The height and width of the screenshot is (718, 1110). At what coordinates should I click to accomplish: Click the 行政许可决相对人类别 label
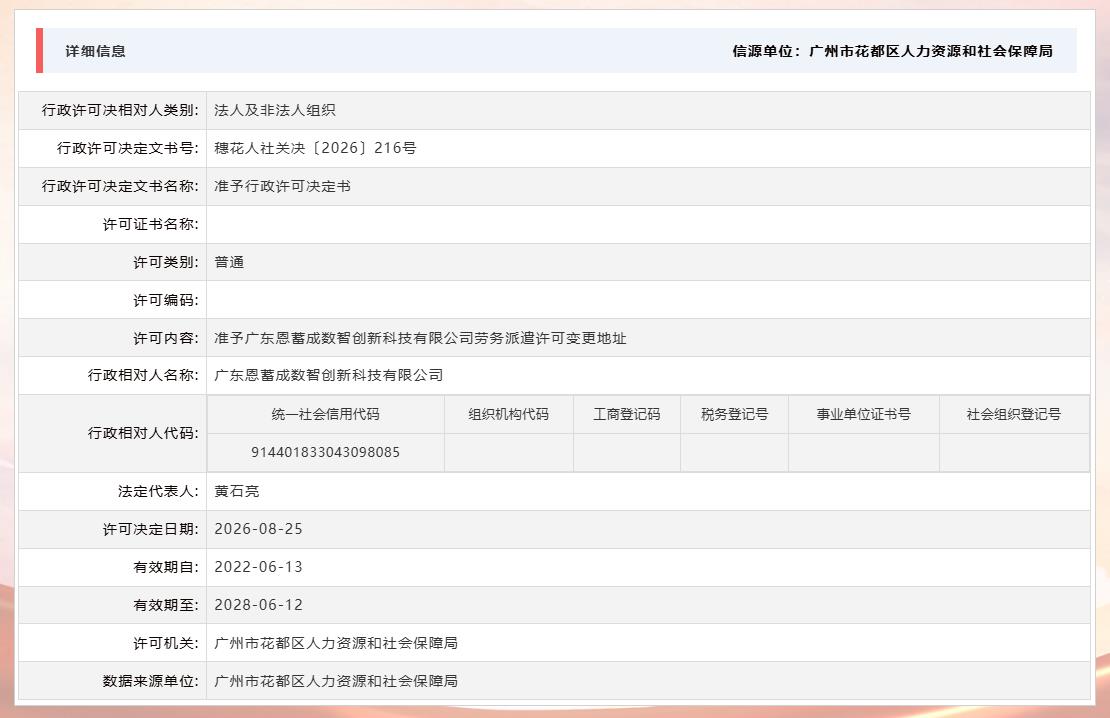point(120,110)
